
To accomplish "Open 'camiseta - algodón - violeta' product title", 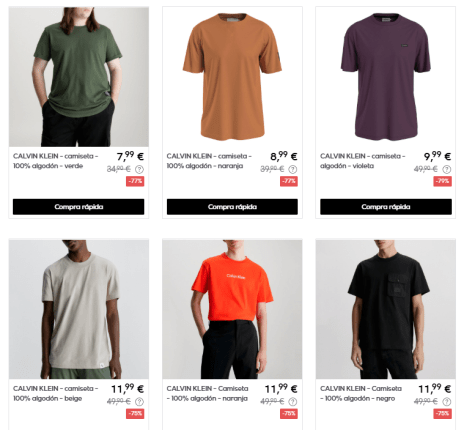I will 363,161.
